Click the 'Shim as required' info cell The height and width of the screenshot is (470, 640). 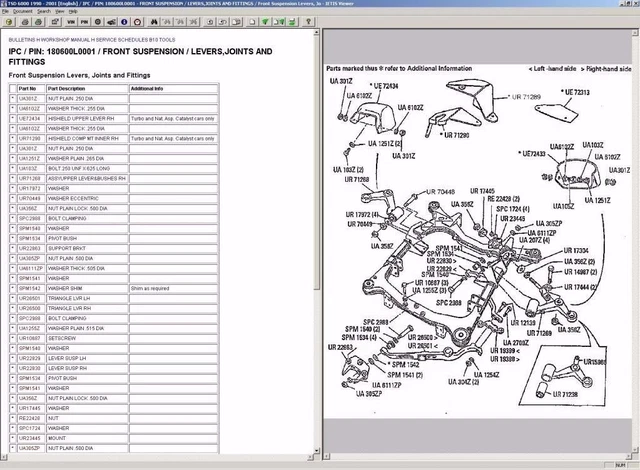(174, 288)
